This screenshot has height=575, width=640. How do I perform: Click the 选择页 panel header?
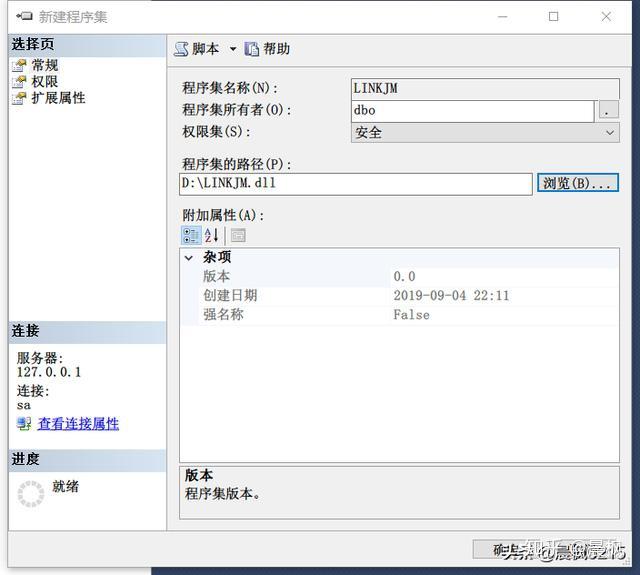point(87,45)
